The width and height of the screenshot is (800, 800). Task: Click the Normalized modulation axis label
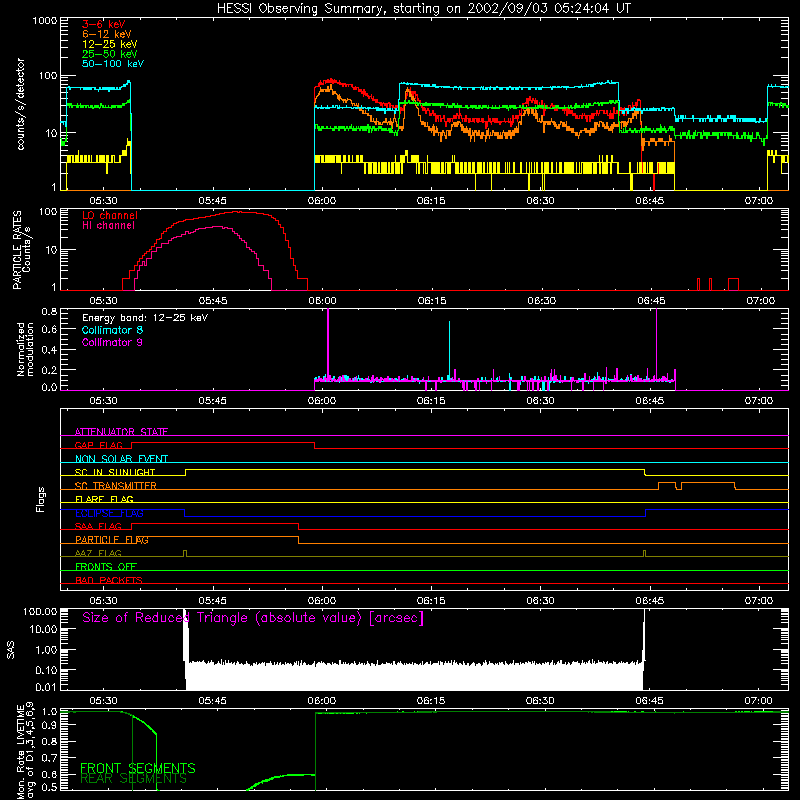(x=25, y=349)
